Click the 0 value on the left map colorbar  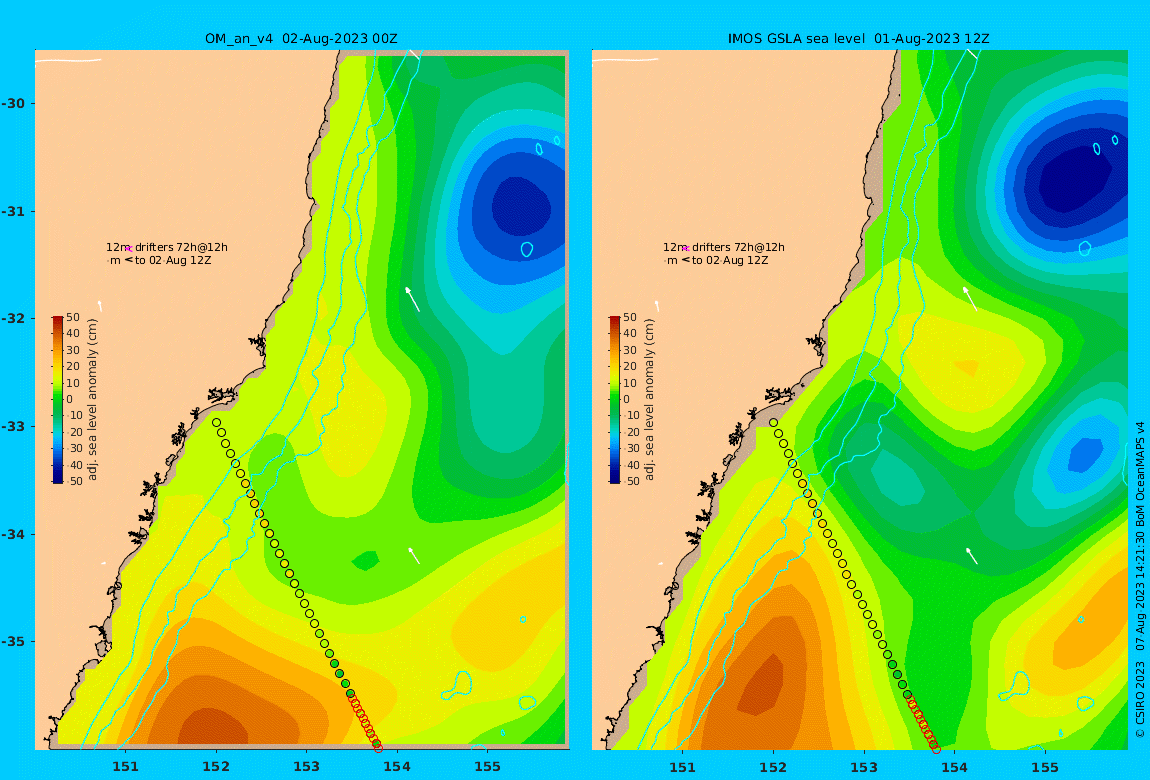click(70, 400)
